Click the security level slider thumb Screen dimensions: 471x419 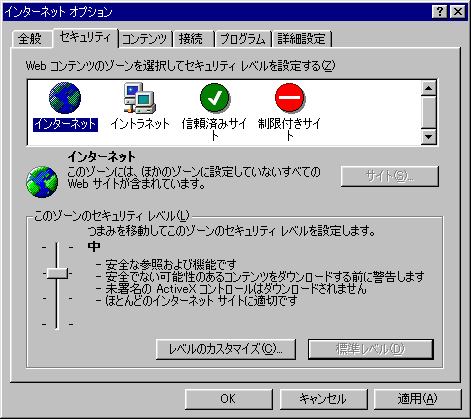57,273
